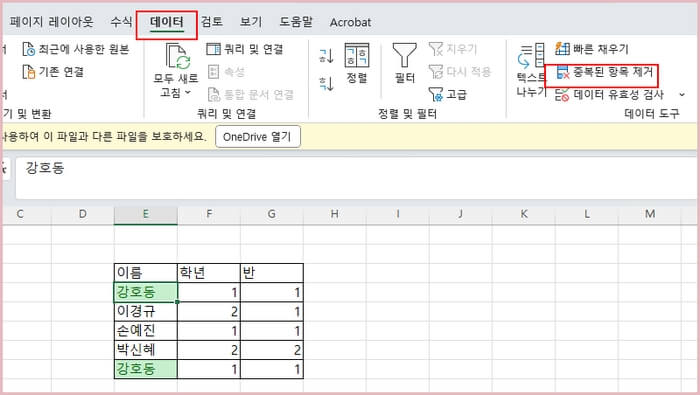Viewport: 700px width, 395px height.
Task: Open the Acrobat tab
Action: click(350, 22)
